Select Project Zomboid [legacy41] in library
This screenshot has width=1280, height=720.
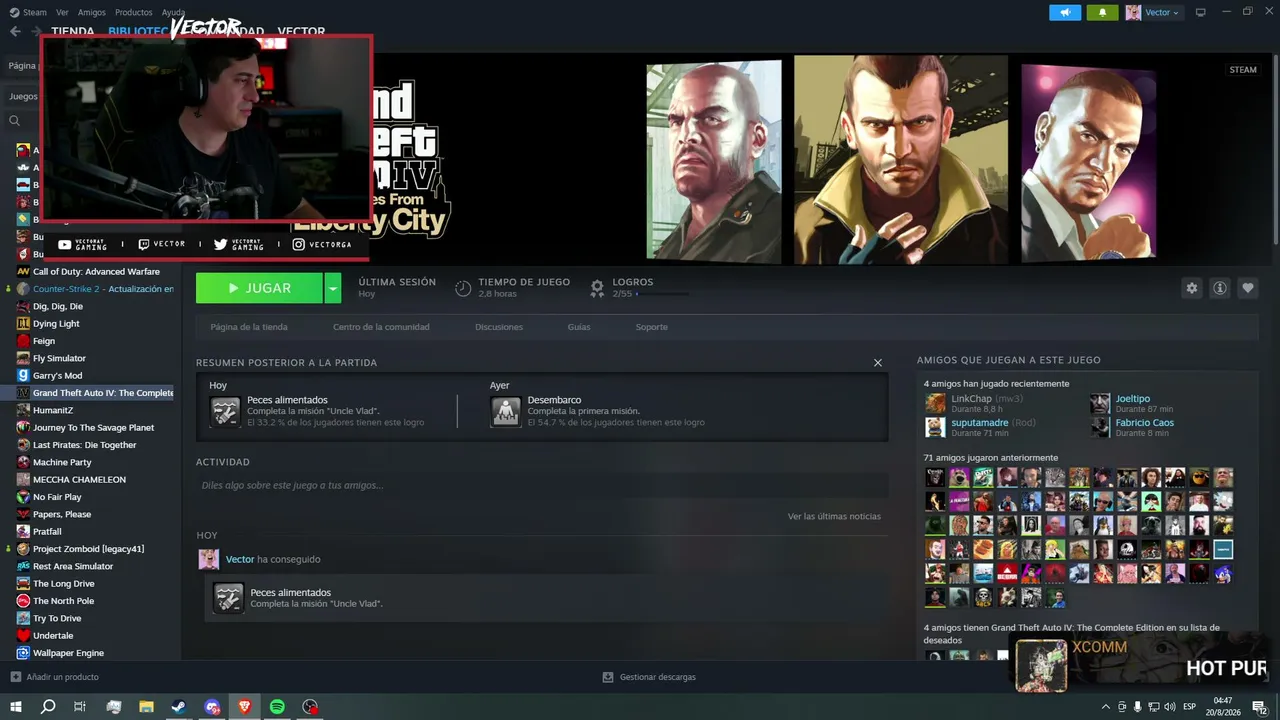pos(90,549)
